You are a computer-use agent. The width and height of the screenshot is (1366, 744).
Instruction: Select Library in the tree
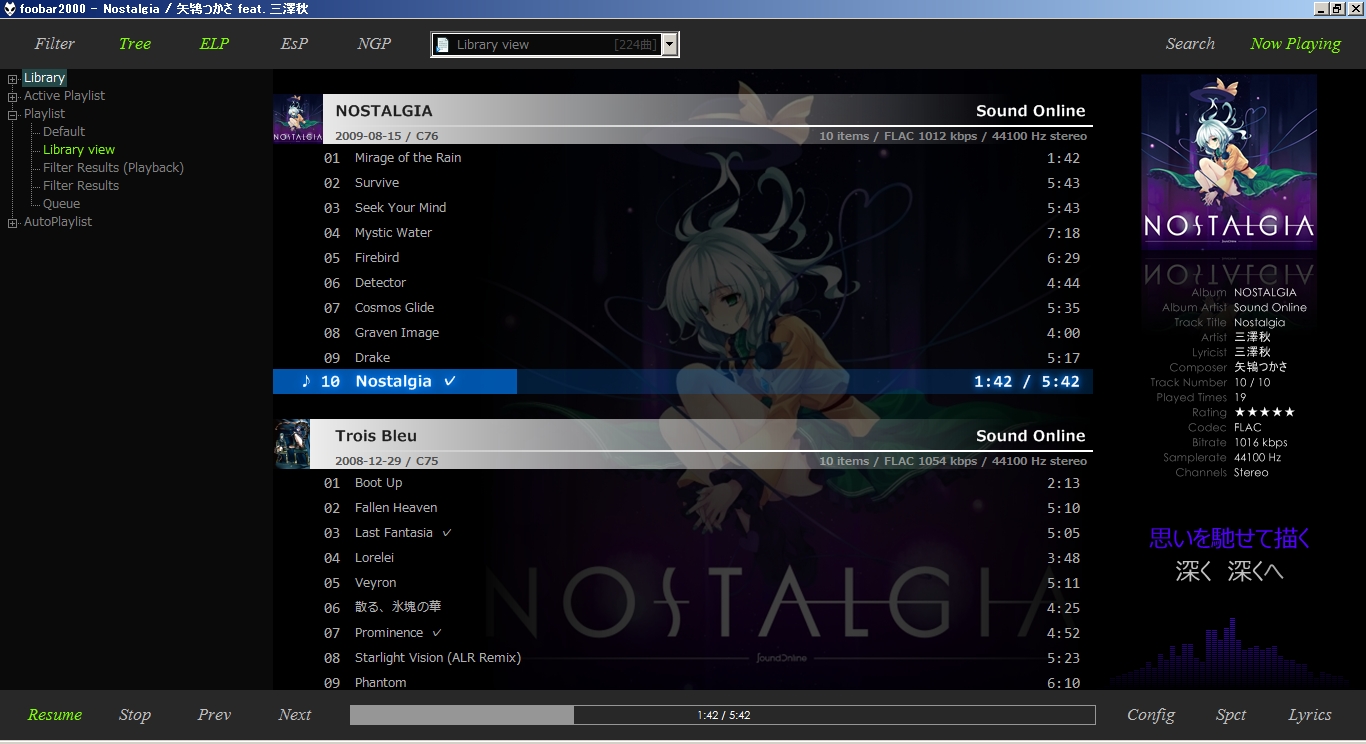(44, 78)
